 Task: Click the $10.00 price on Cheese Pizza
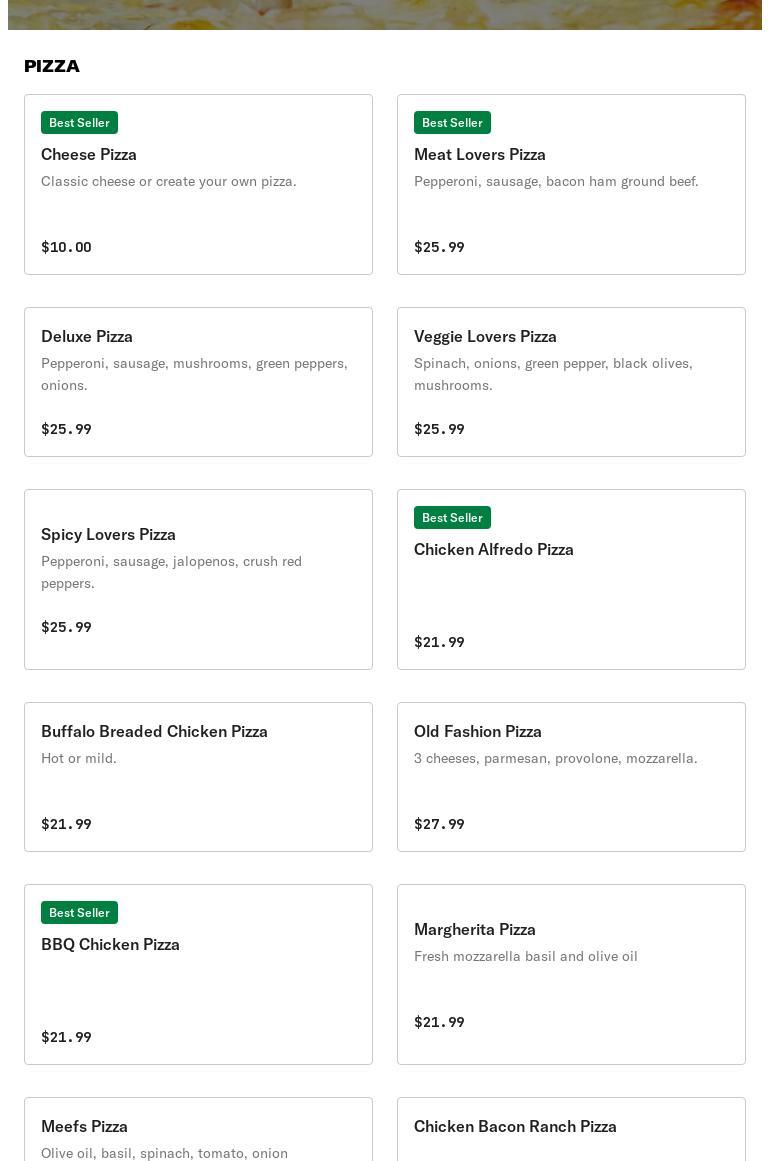point(66,247)
